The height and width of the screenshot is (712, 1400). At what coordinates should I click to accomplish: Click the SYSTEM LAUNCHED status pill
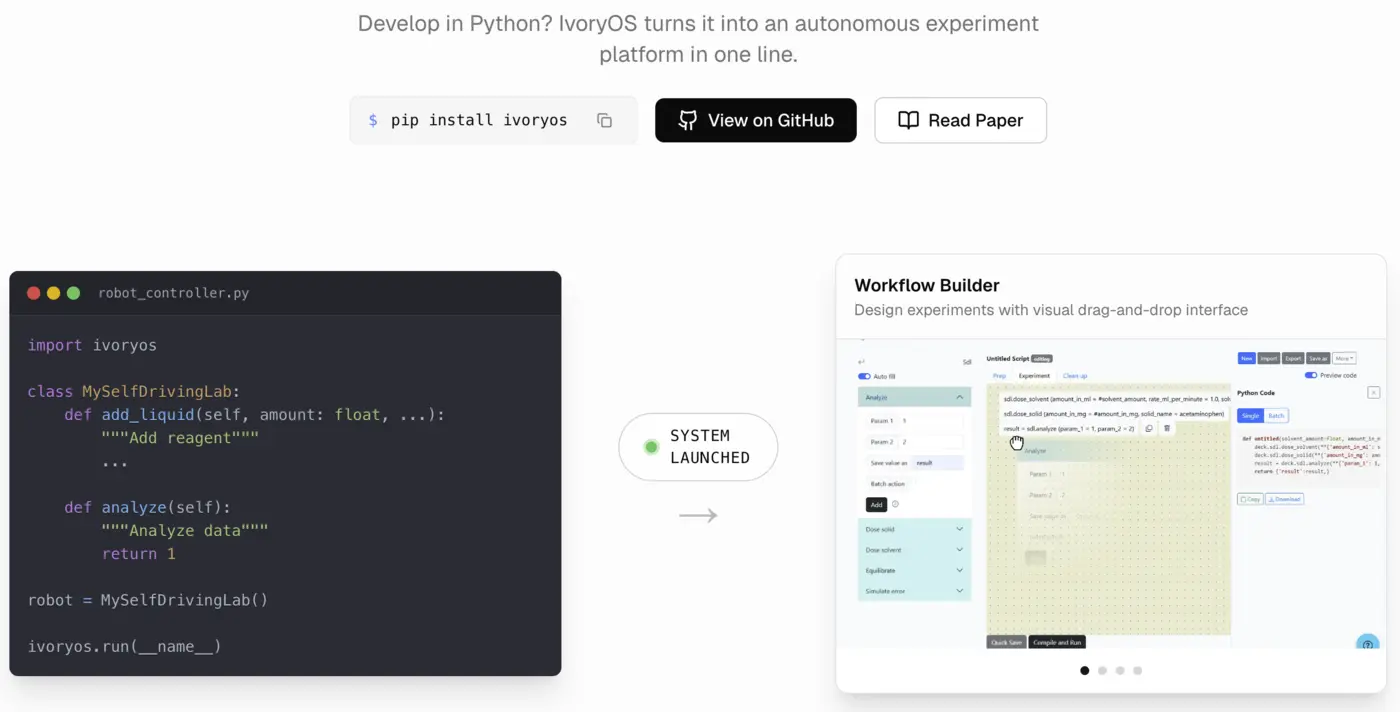pyautogui.click(x=698, y=447)
